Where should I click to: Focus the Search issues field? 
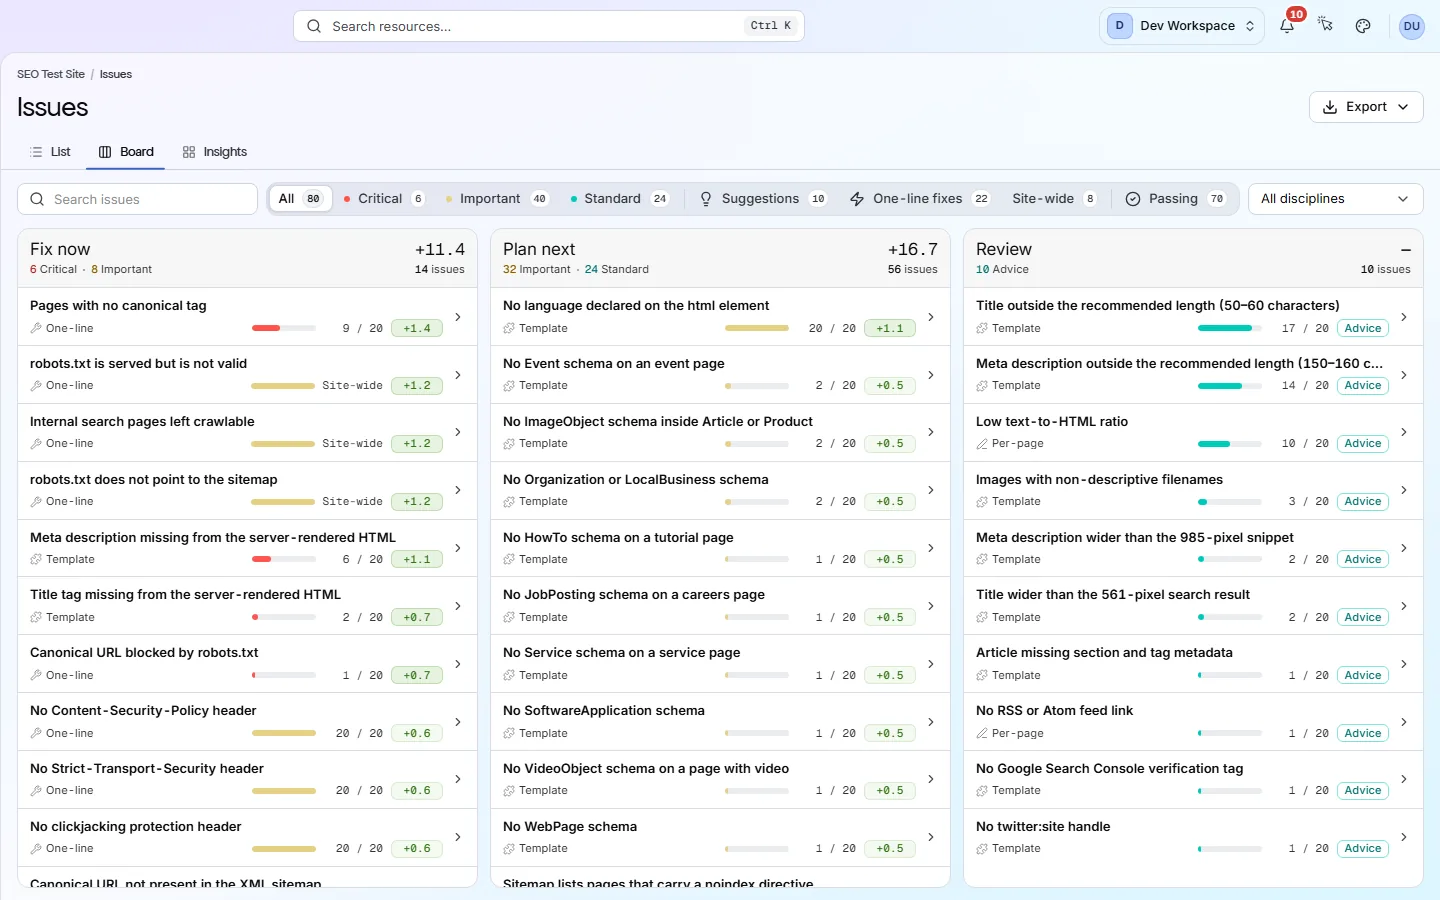click(137, 199)
